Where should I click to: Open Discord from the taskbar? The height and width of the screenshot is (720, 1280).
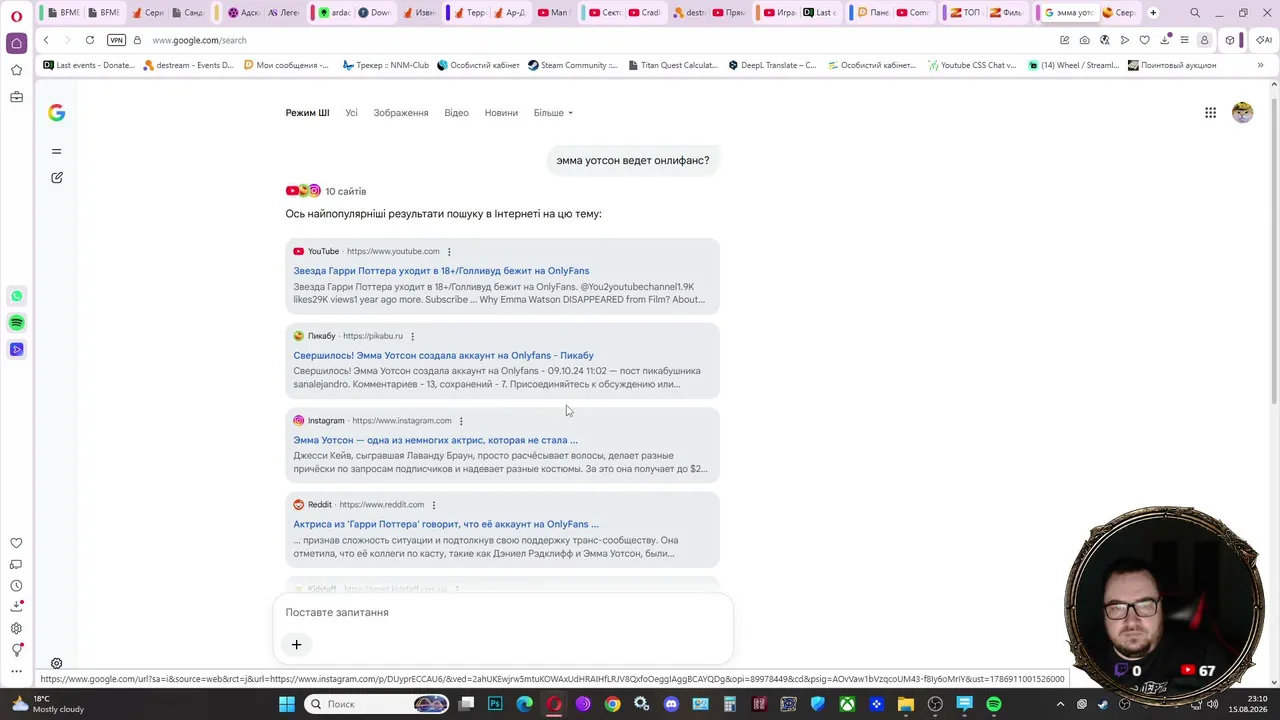coord(671,704)
